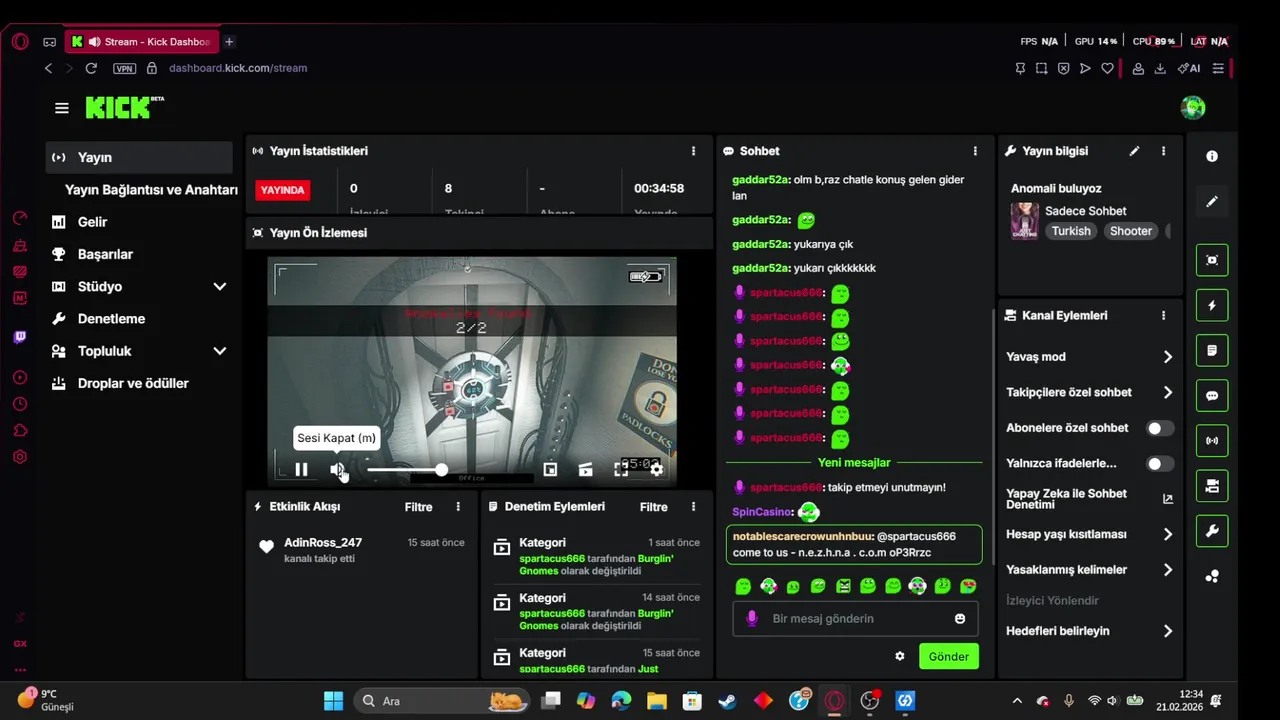Open Yayın bilgisi options menu
This screenshot has width=1280, height=720.
pyautogui.click(x=1163, y=151)
